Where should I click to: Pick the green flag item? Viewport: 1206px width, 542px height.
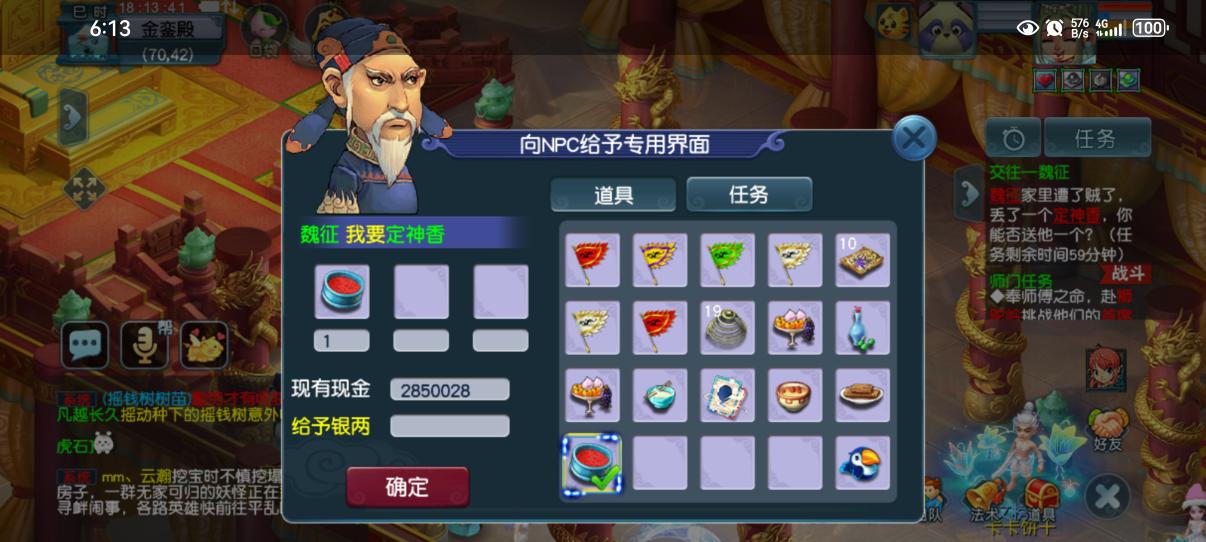(727, 260)
